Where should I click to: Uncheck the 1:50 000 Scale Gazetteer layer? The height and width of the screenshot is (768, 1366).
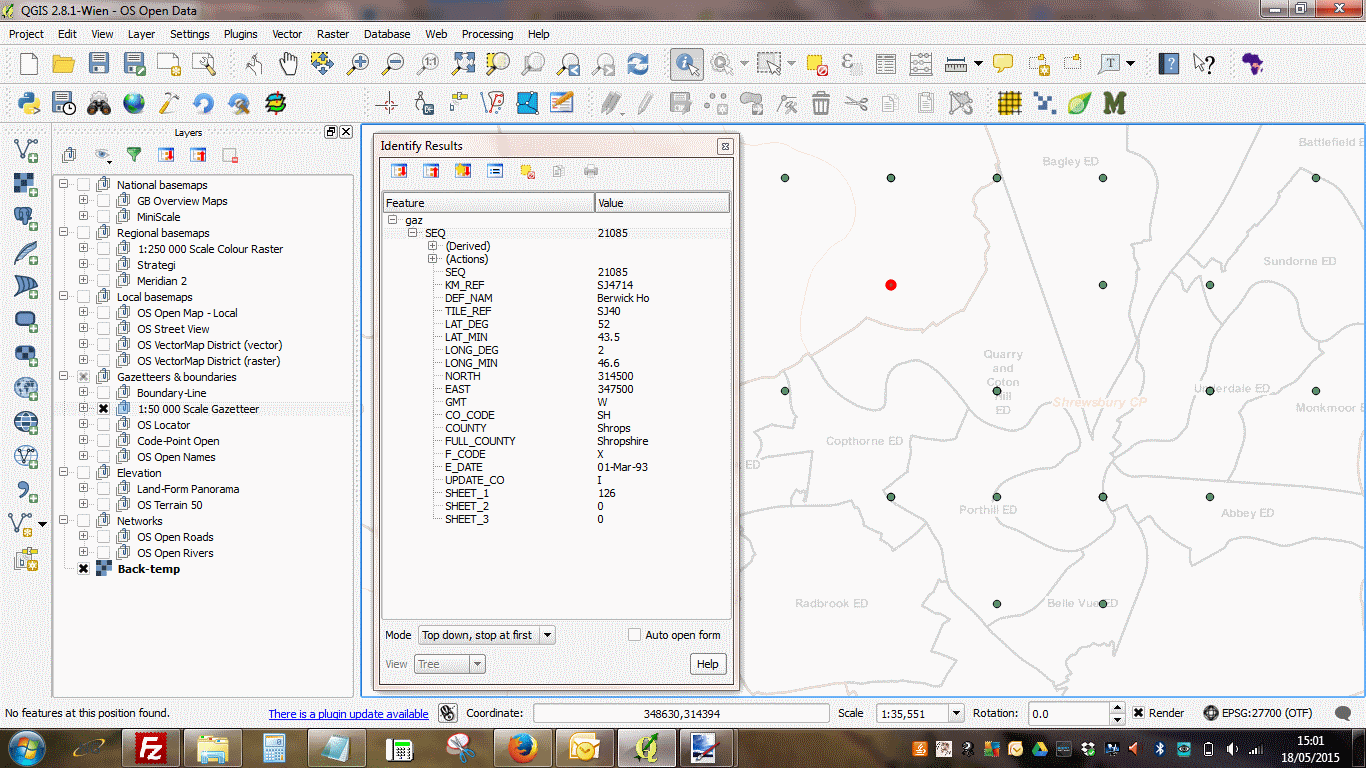click(103, 409)
